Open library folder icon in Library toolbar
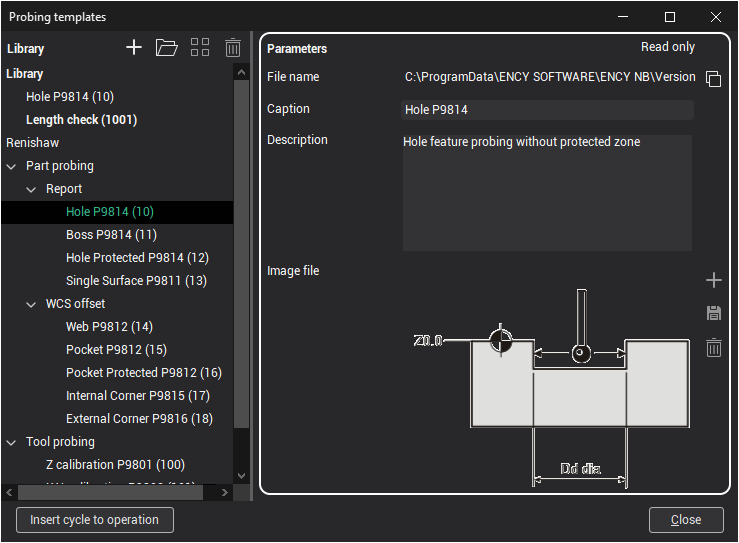 click(x=166, y=48)
